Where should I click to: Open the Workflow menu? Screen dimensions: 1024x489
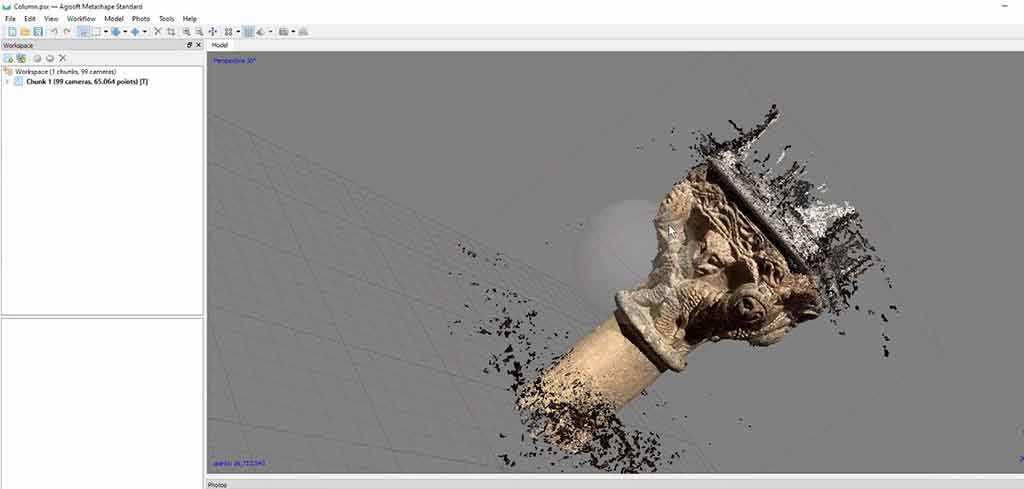click(81, 19)
